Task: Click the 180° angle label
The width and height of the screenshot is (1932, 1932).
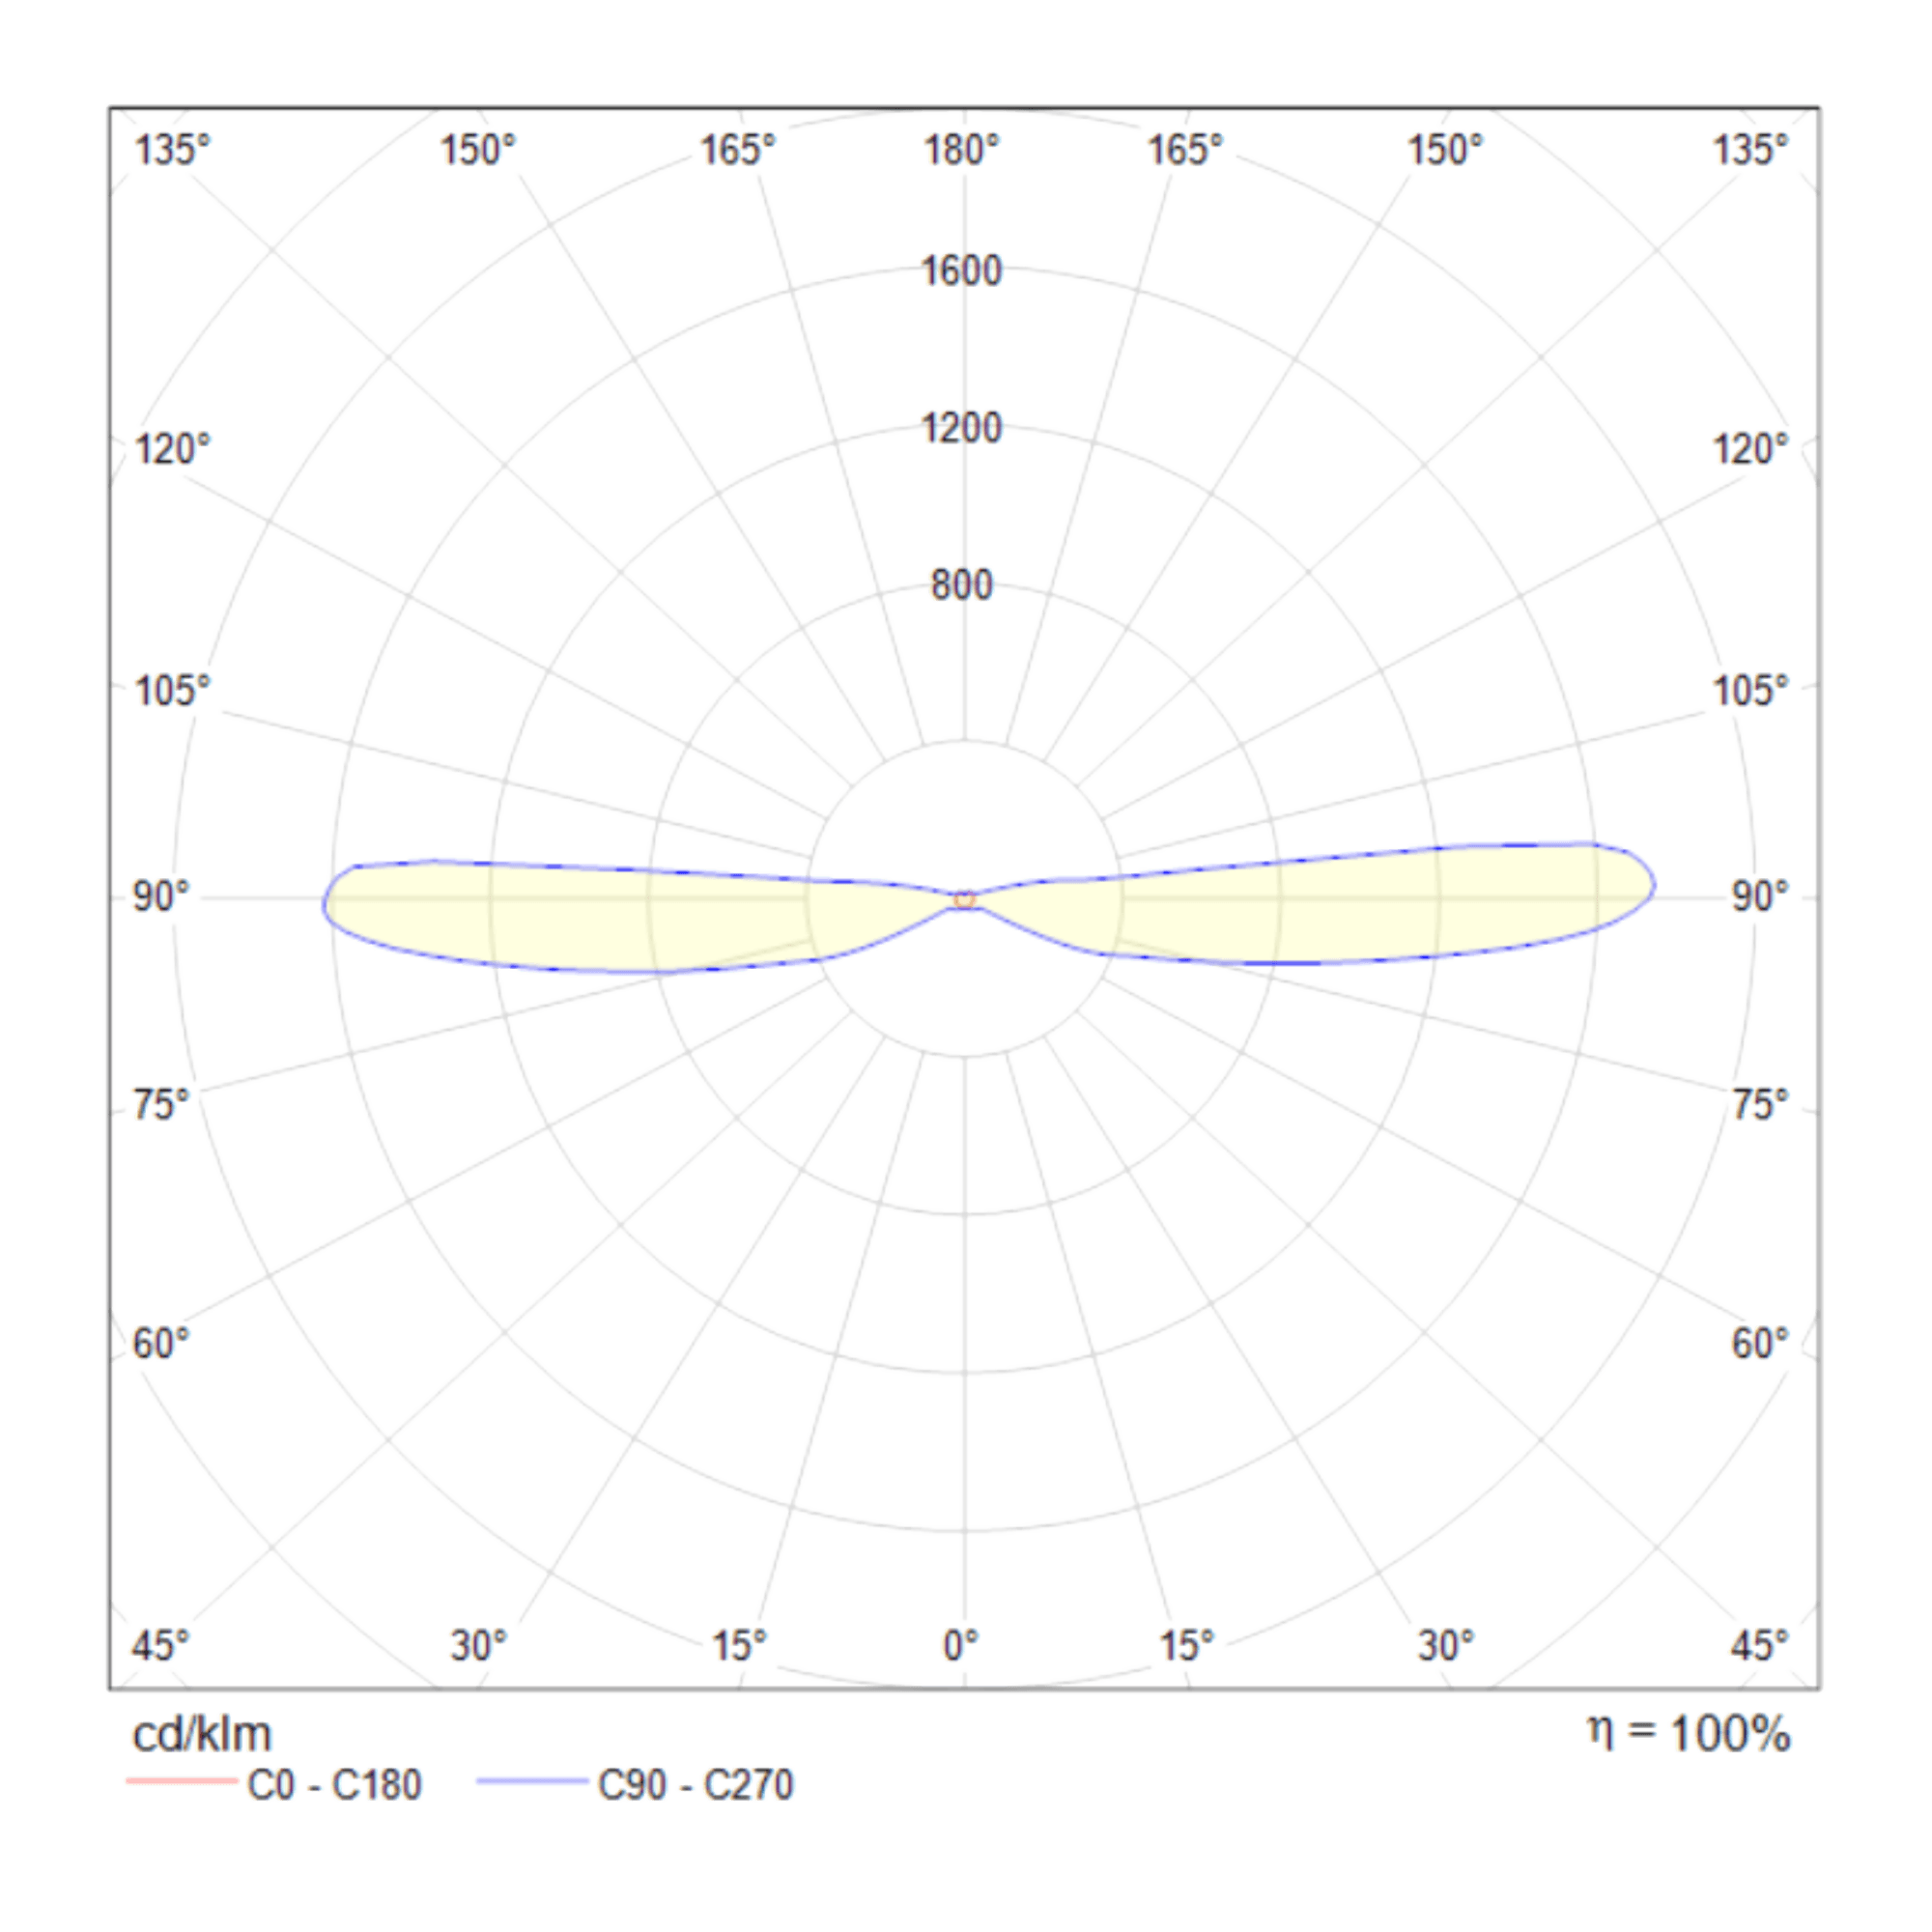Action: [961, 150]
